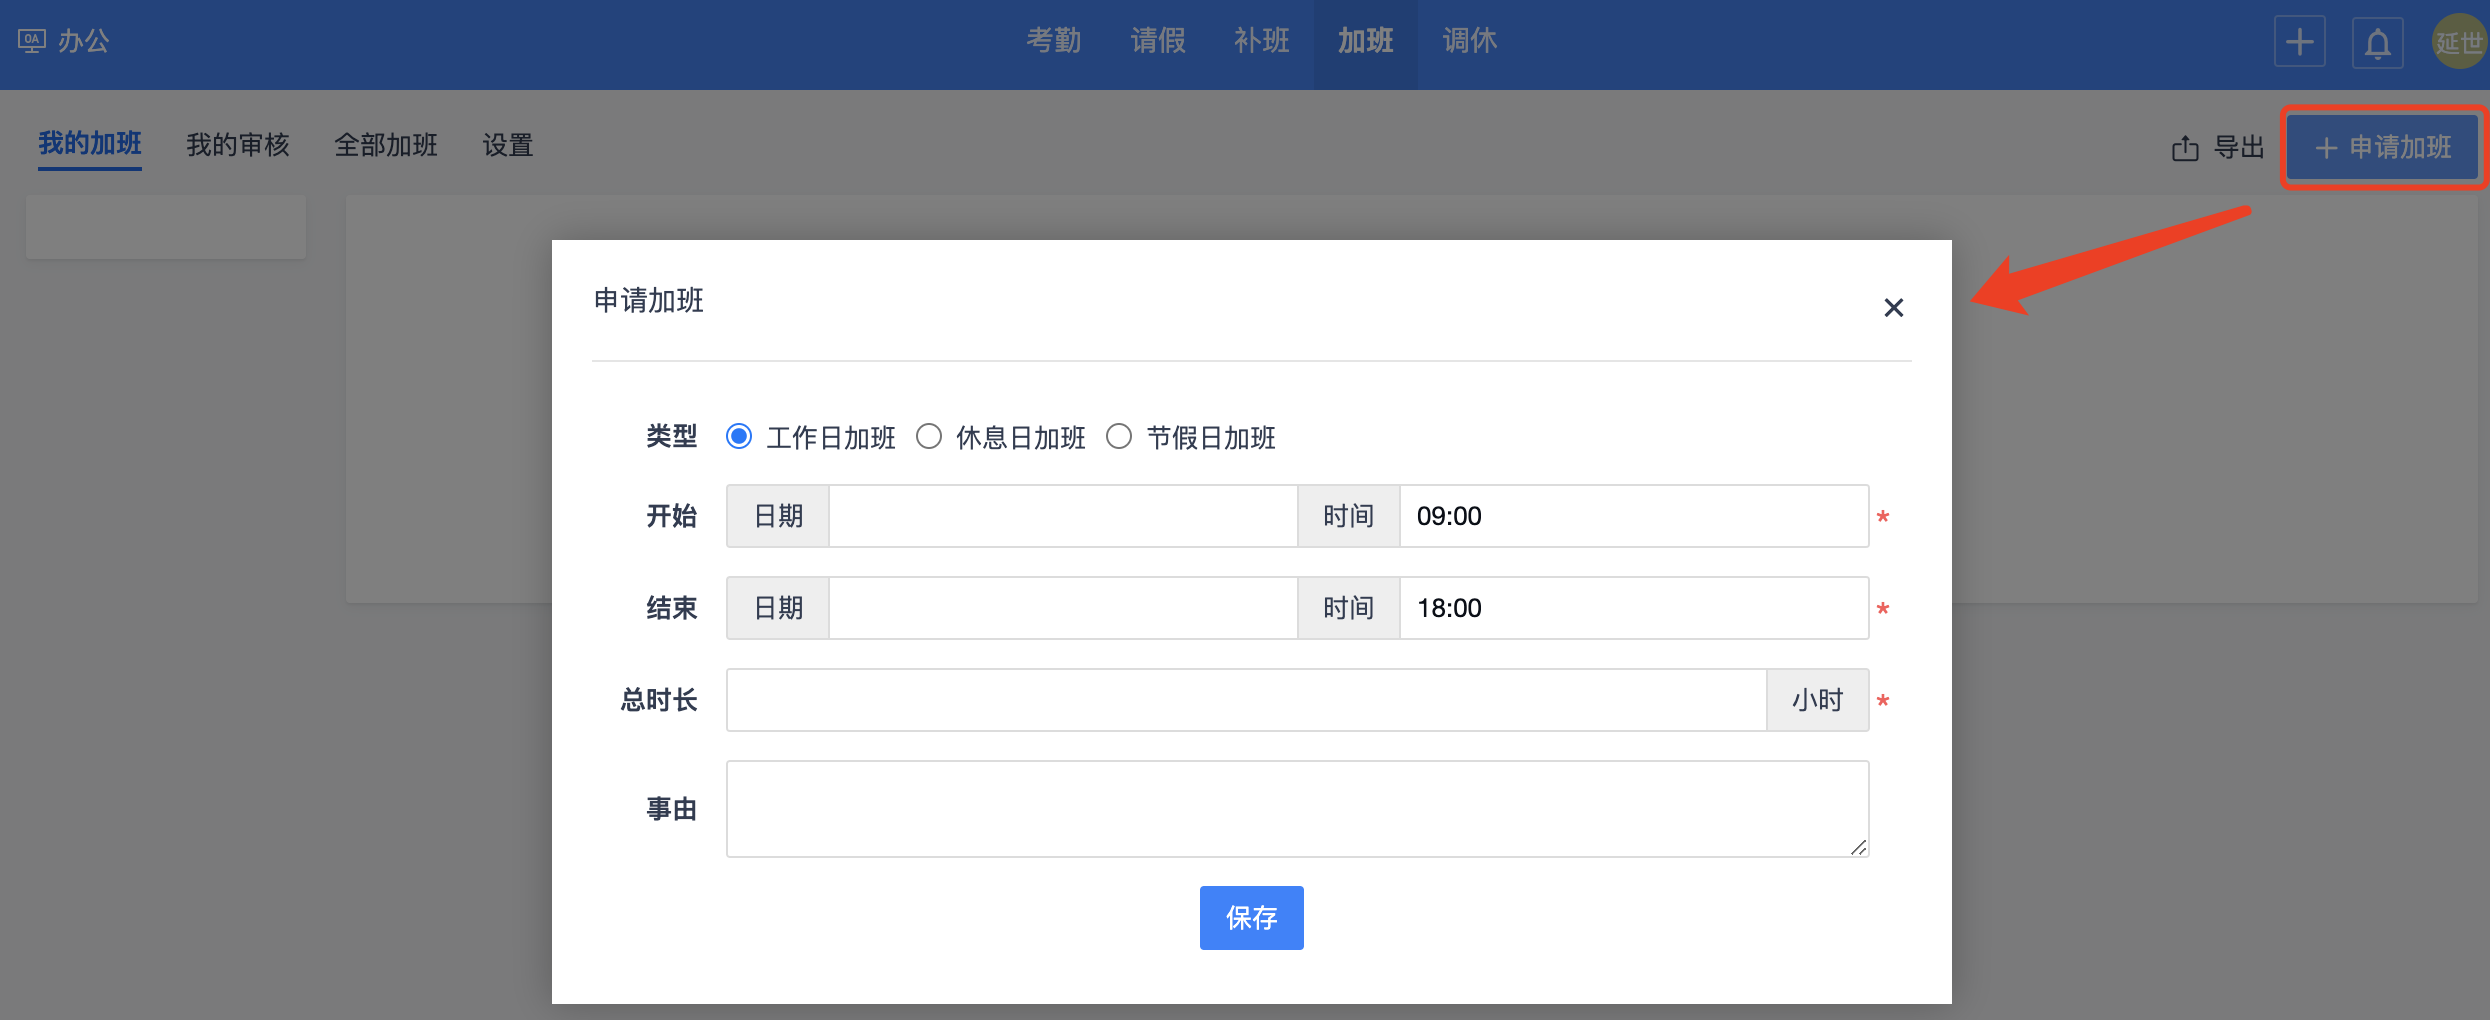Select 节假日加班 radio option
Image resolution: width=2490 pixels, height=1020 pixels.
click(x=1119, y=437)
